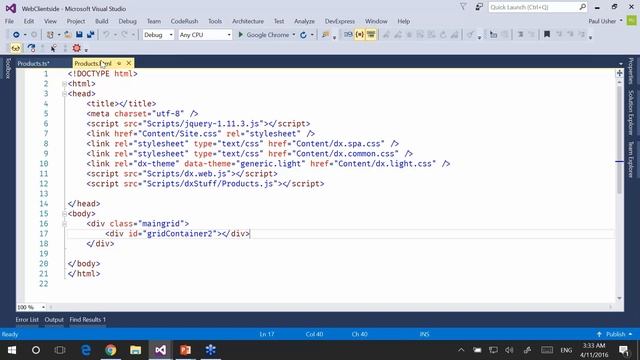Click the Publish button in status bar

(x=614, y=334)
